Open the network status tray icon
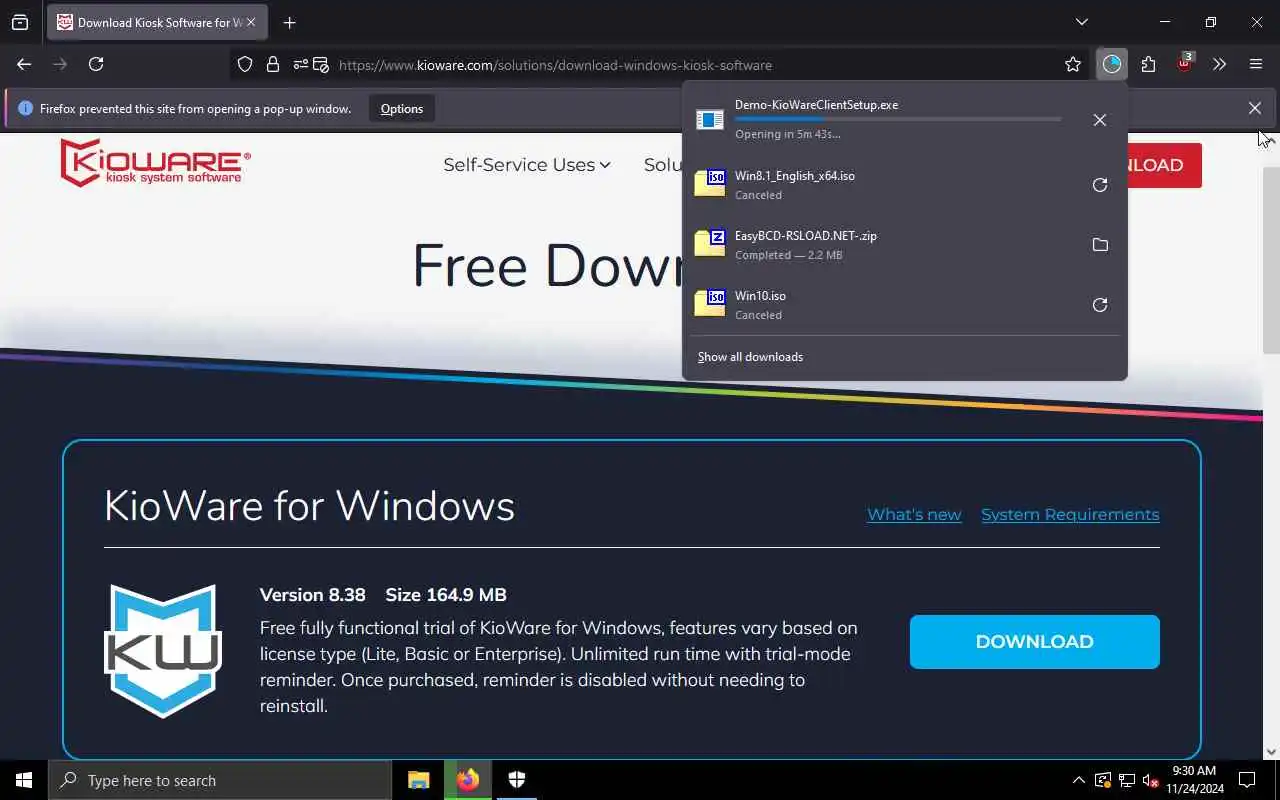 [x=1127, y=781]
